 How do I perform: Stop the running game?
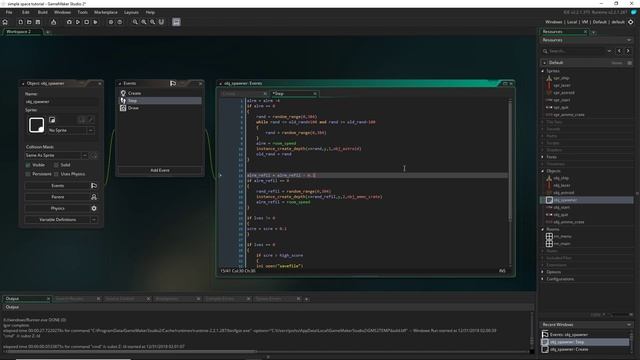(87, 22)
